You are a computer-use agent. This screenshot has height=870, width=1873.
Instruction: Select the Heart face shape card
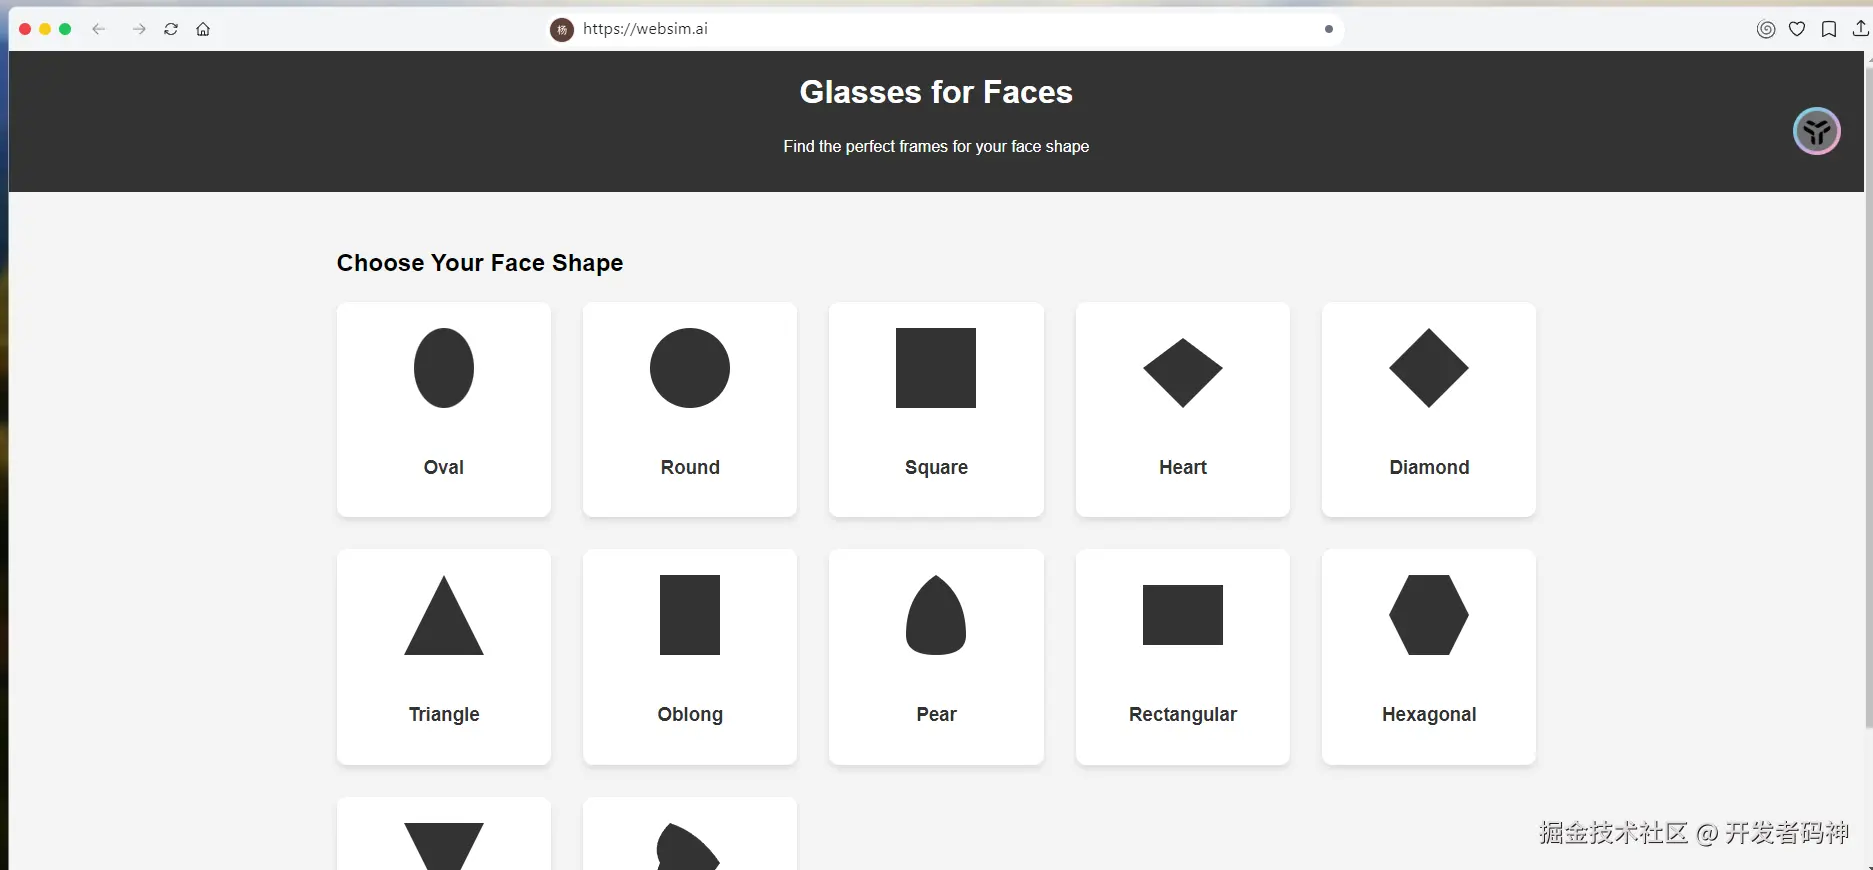click(1183, 409)
